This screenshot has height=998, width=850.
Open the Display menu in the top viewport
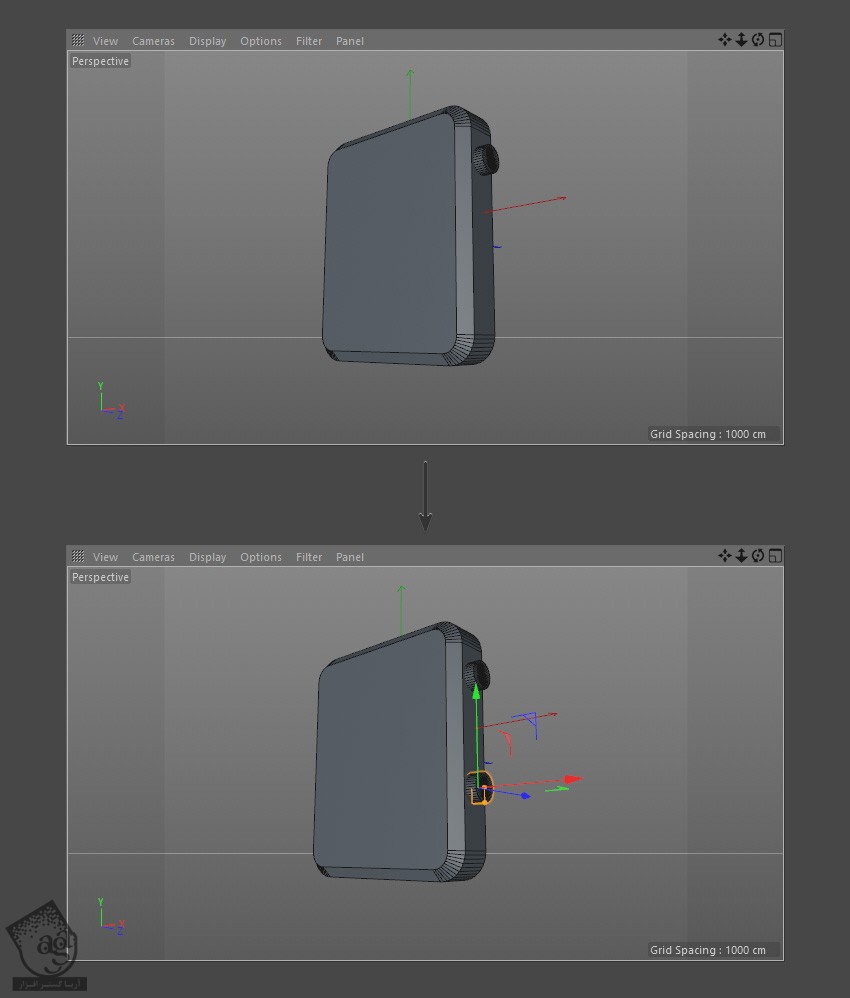[x=207, y=41]
